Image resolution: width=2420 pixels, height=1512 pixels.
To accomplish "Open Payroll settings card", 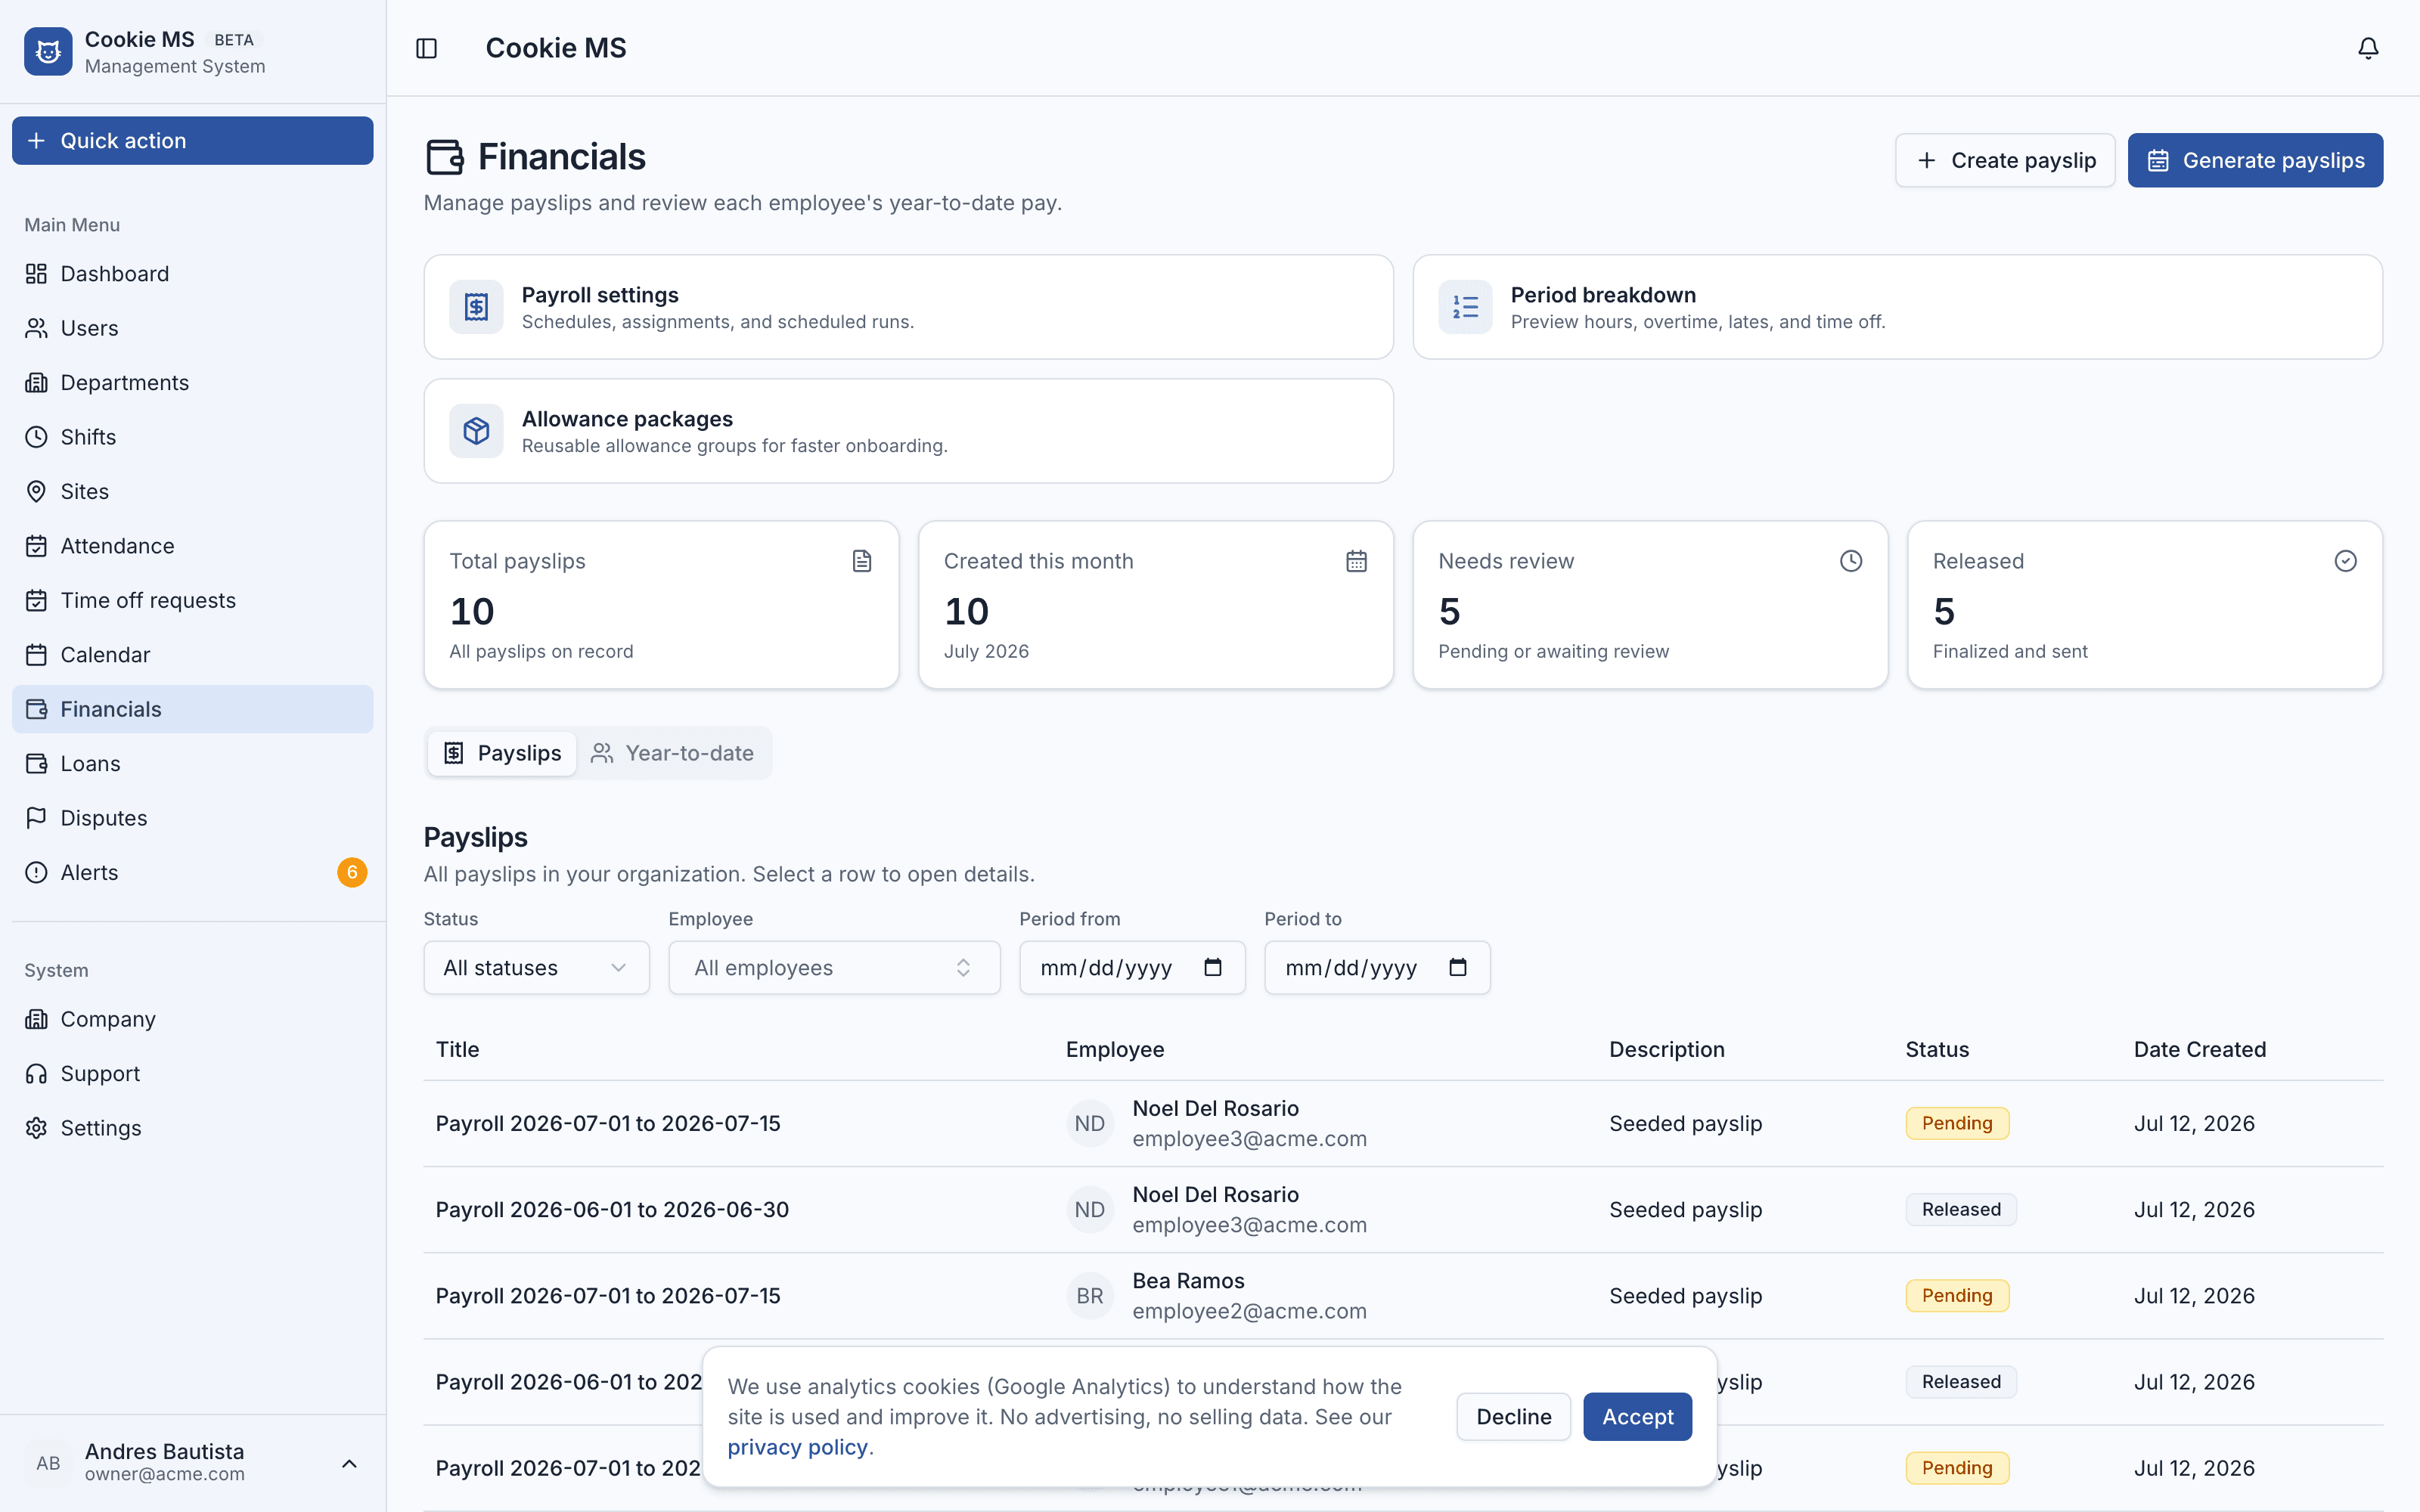I will (x=908, y=307).
